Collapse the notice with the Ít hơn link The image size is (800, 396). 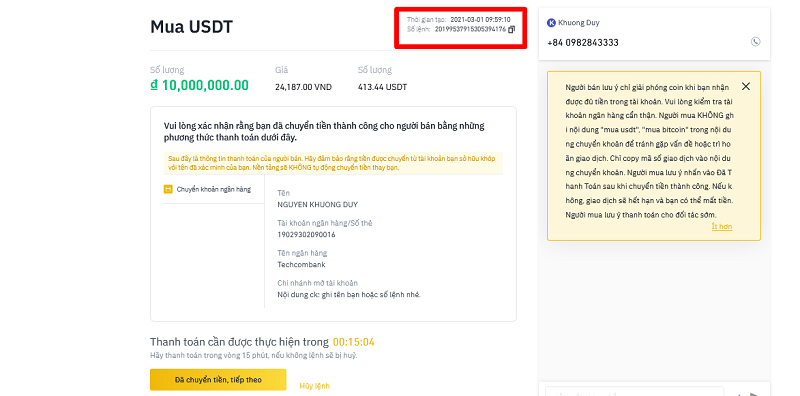(722, 227)
